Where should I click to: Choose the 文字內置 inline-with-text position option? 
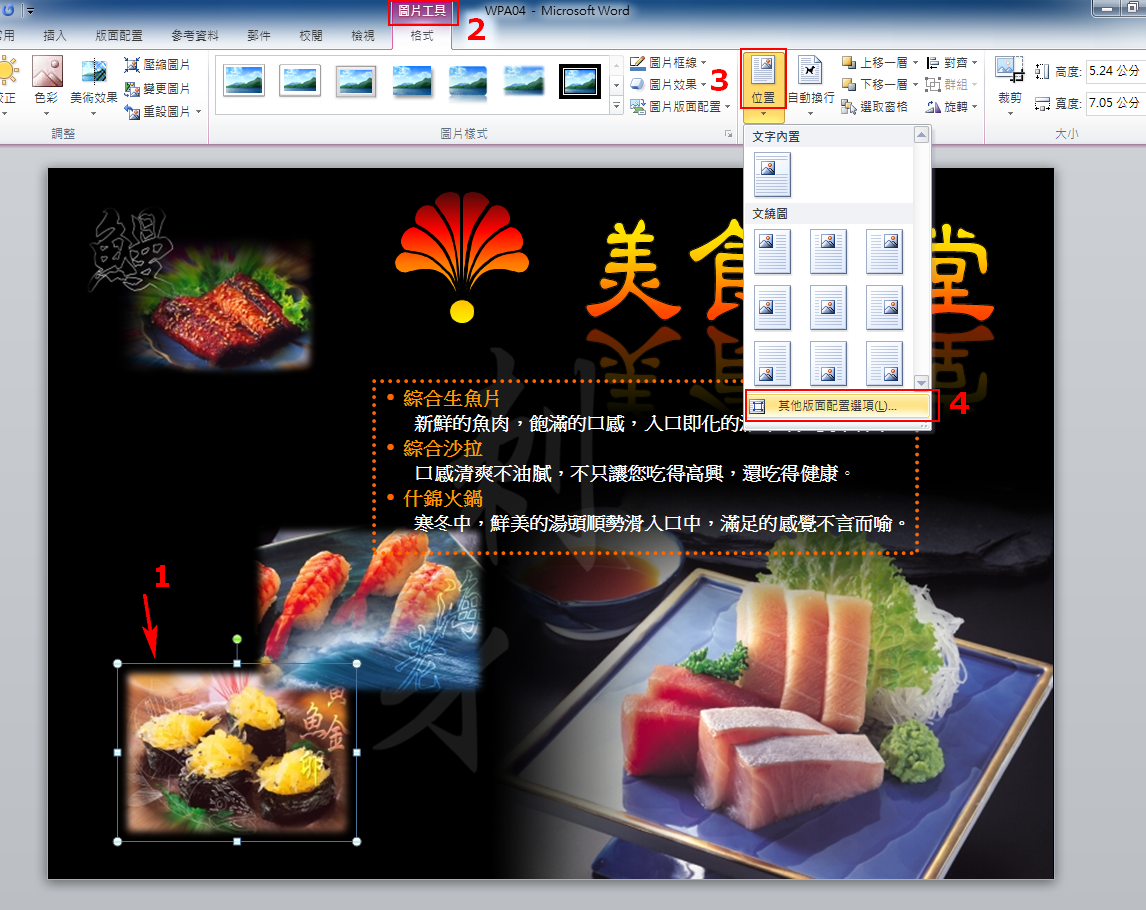click(772, 175)
